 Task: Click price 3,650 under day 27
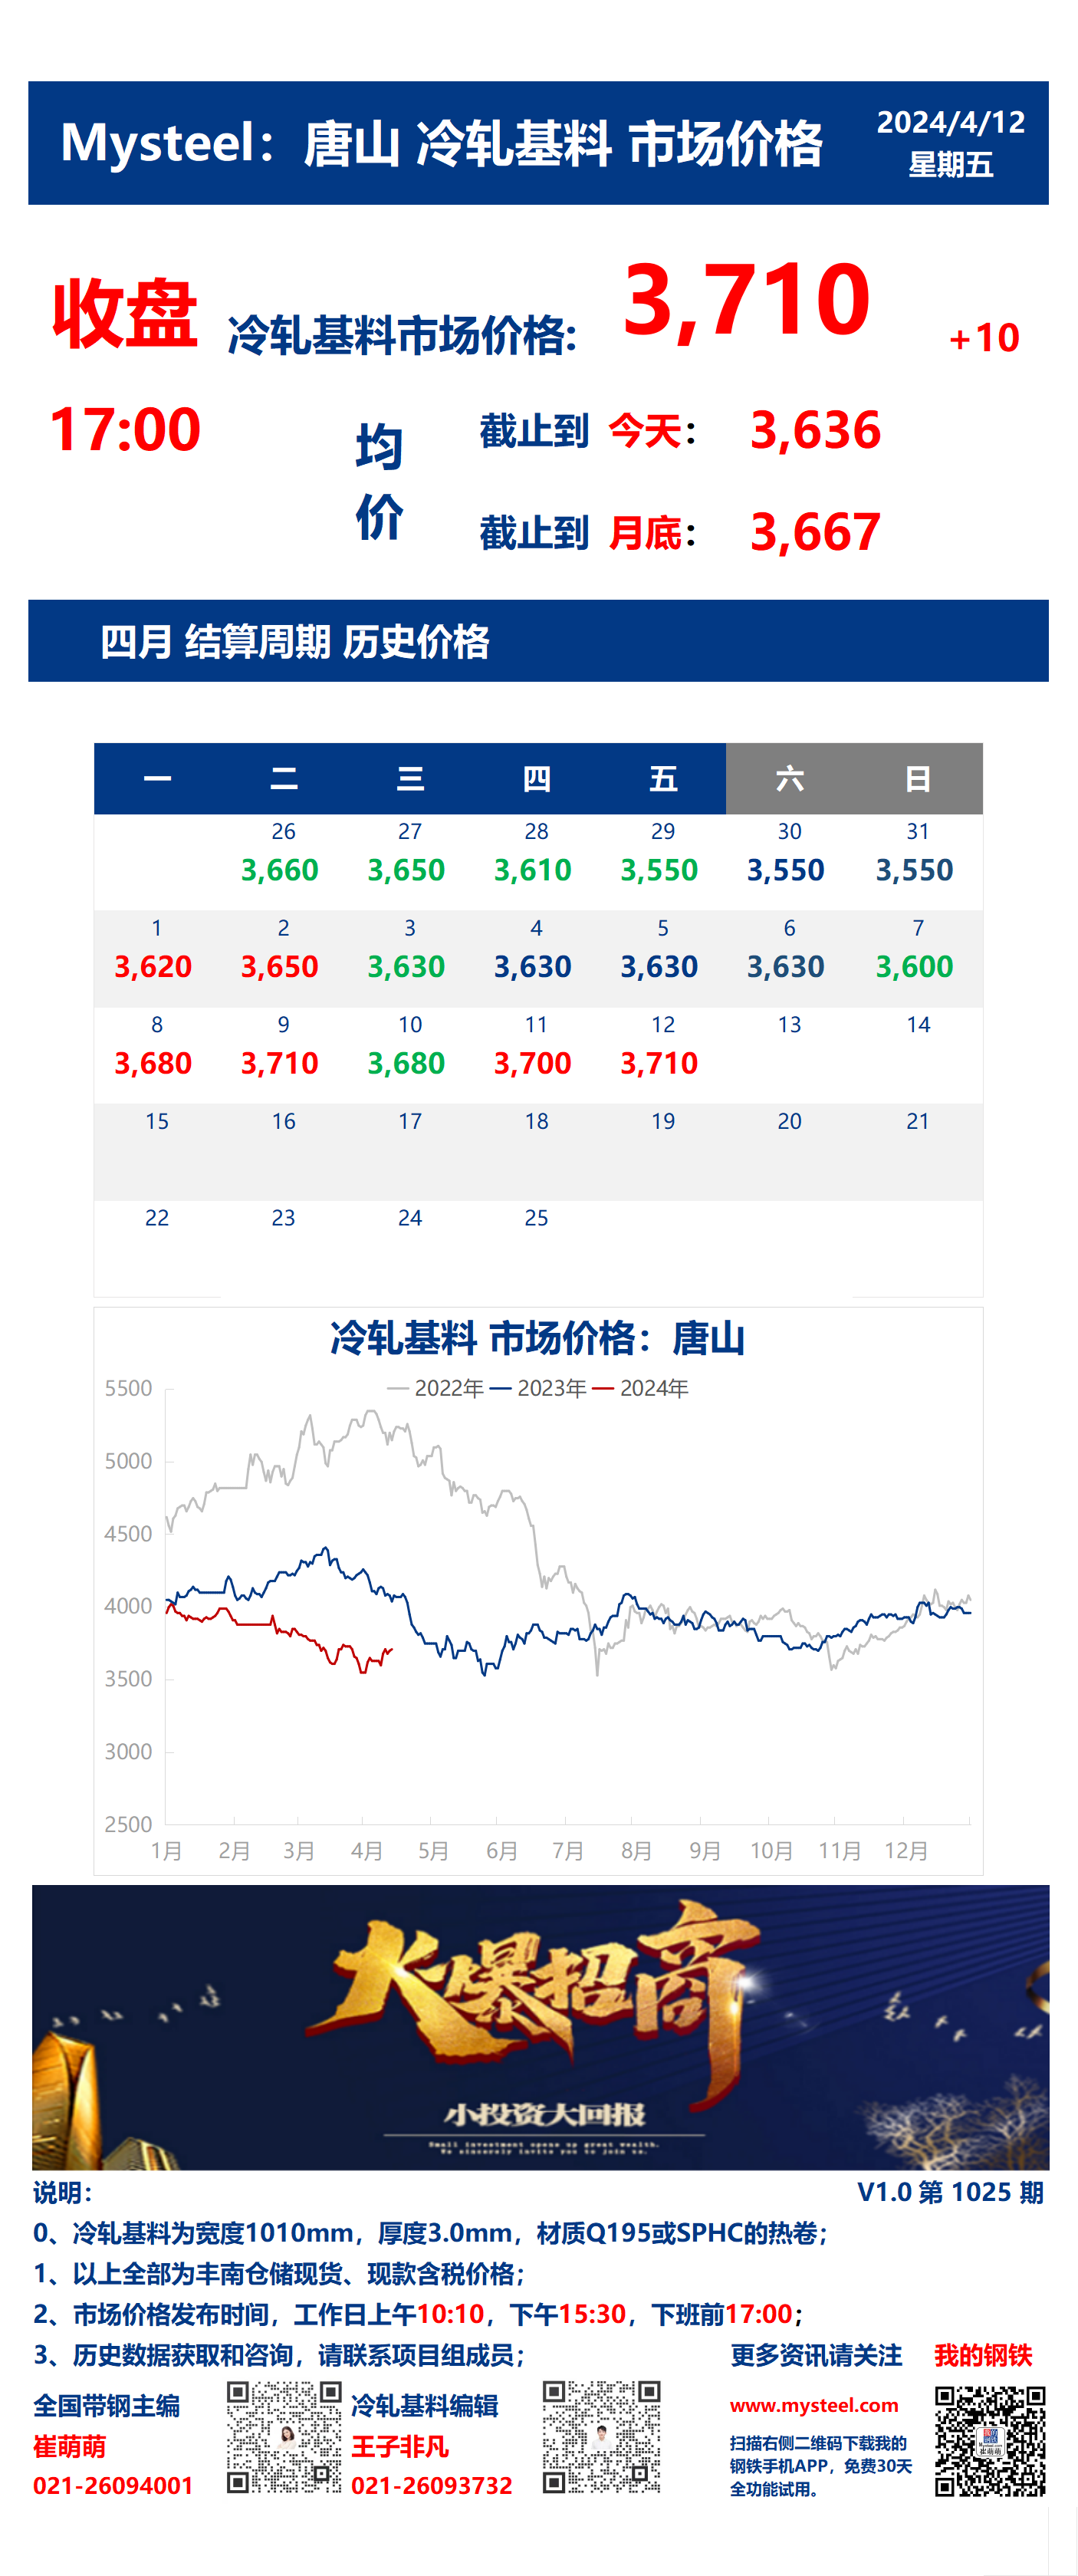(x=406, y=870)
